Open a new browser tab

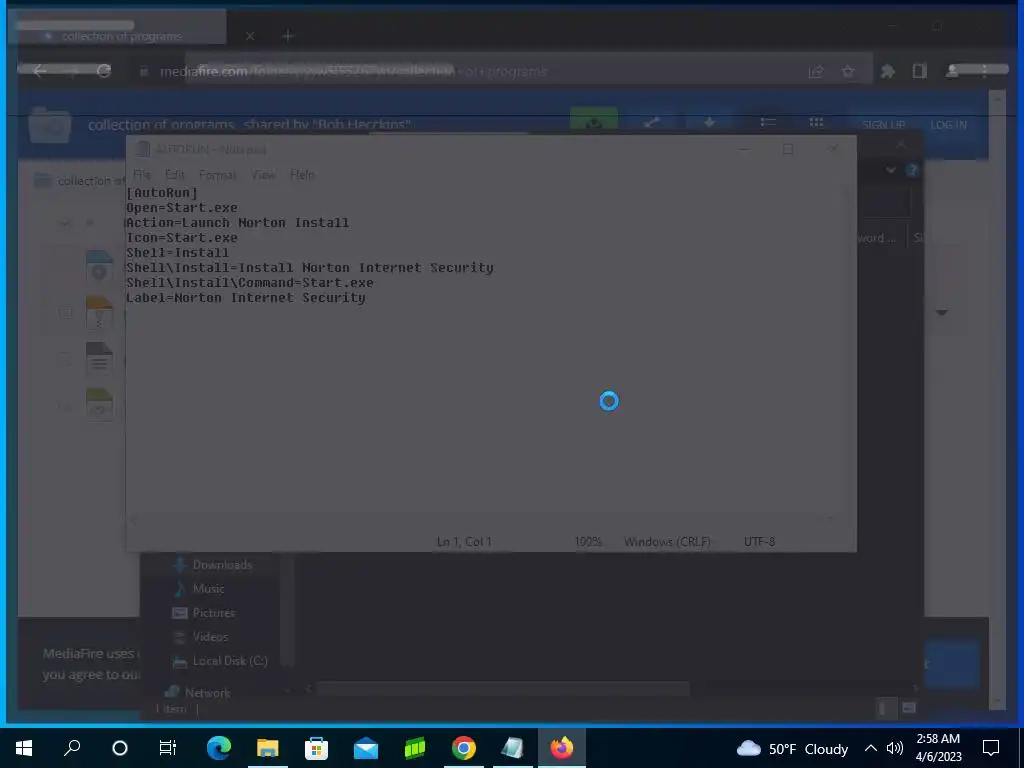coord(288,36)
